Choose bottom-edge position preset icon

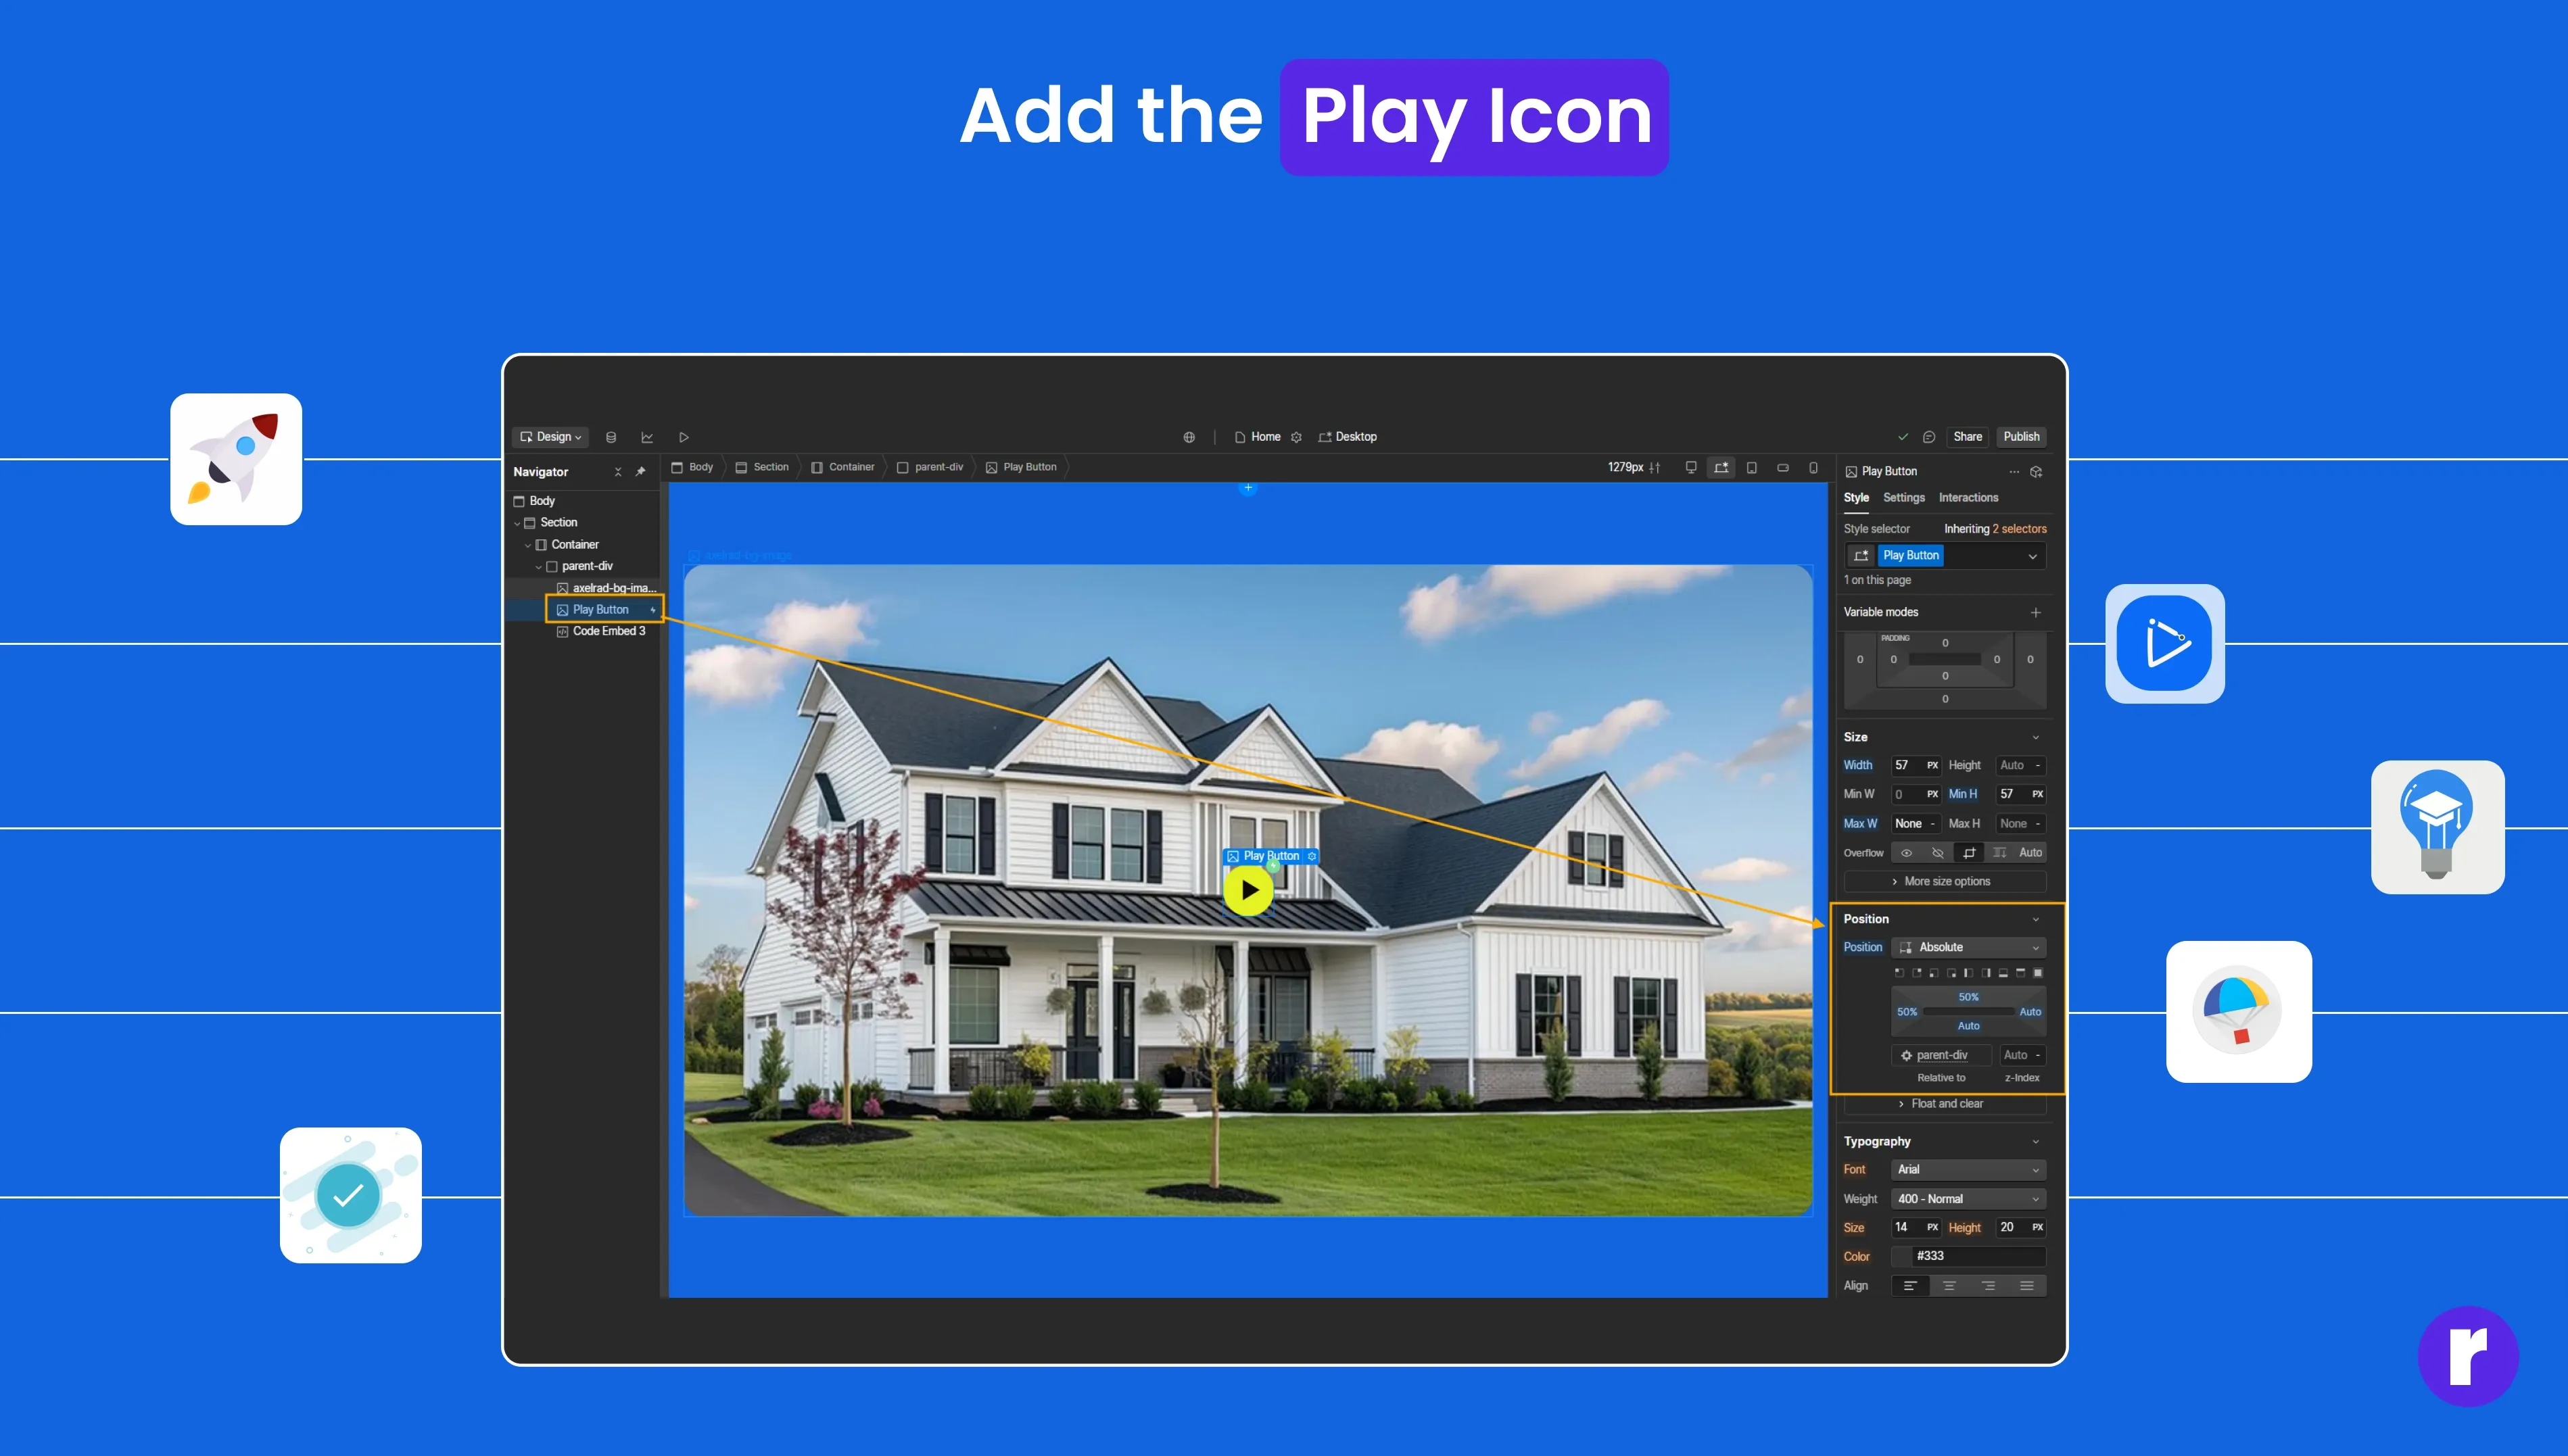[x=2003, y=973]
